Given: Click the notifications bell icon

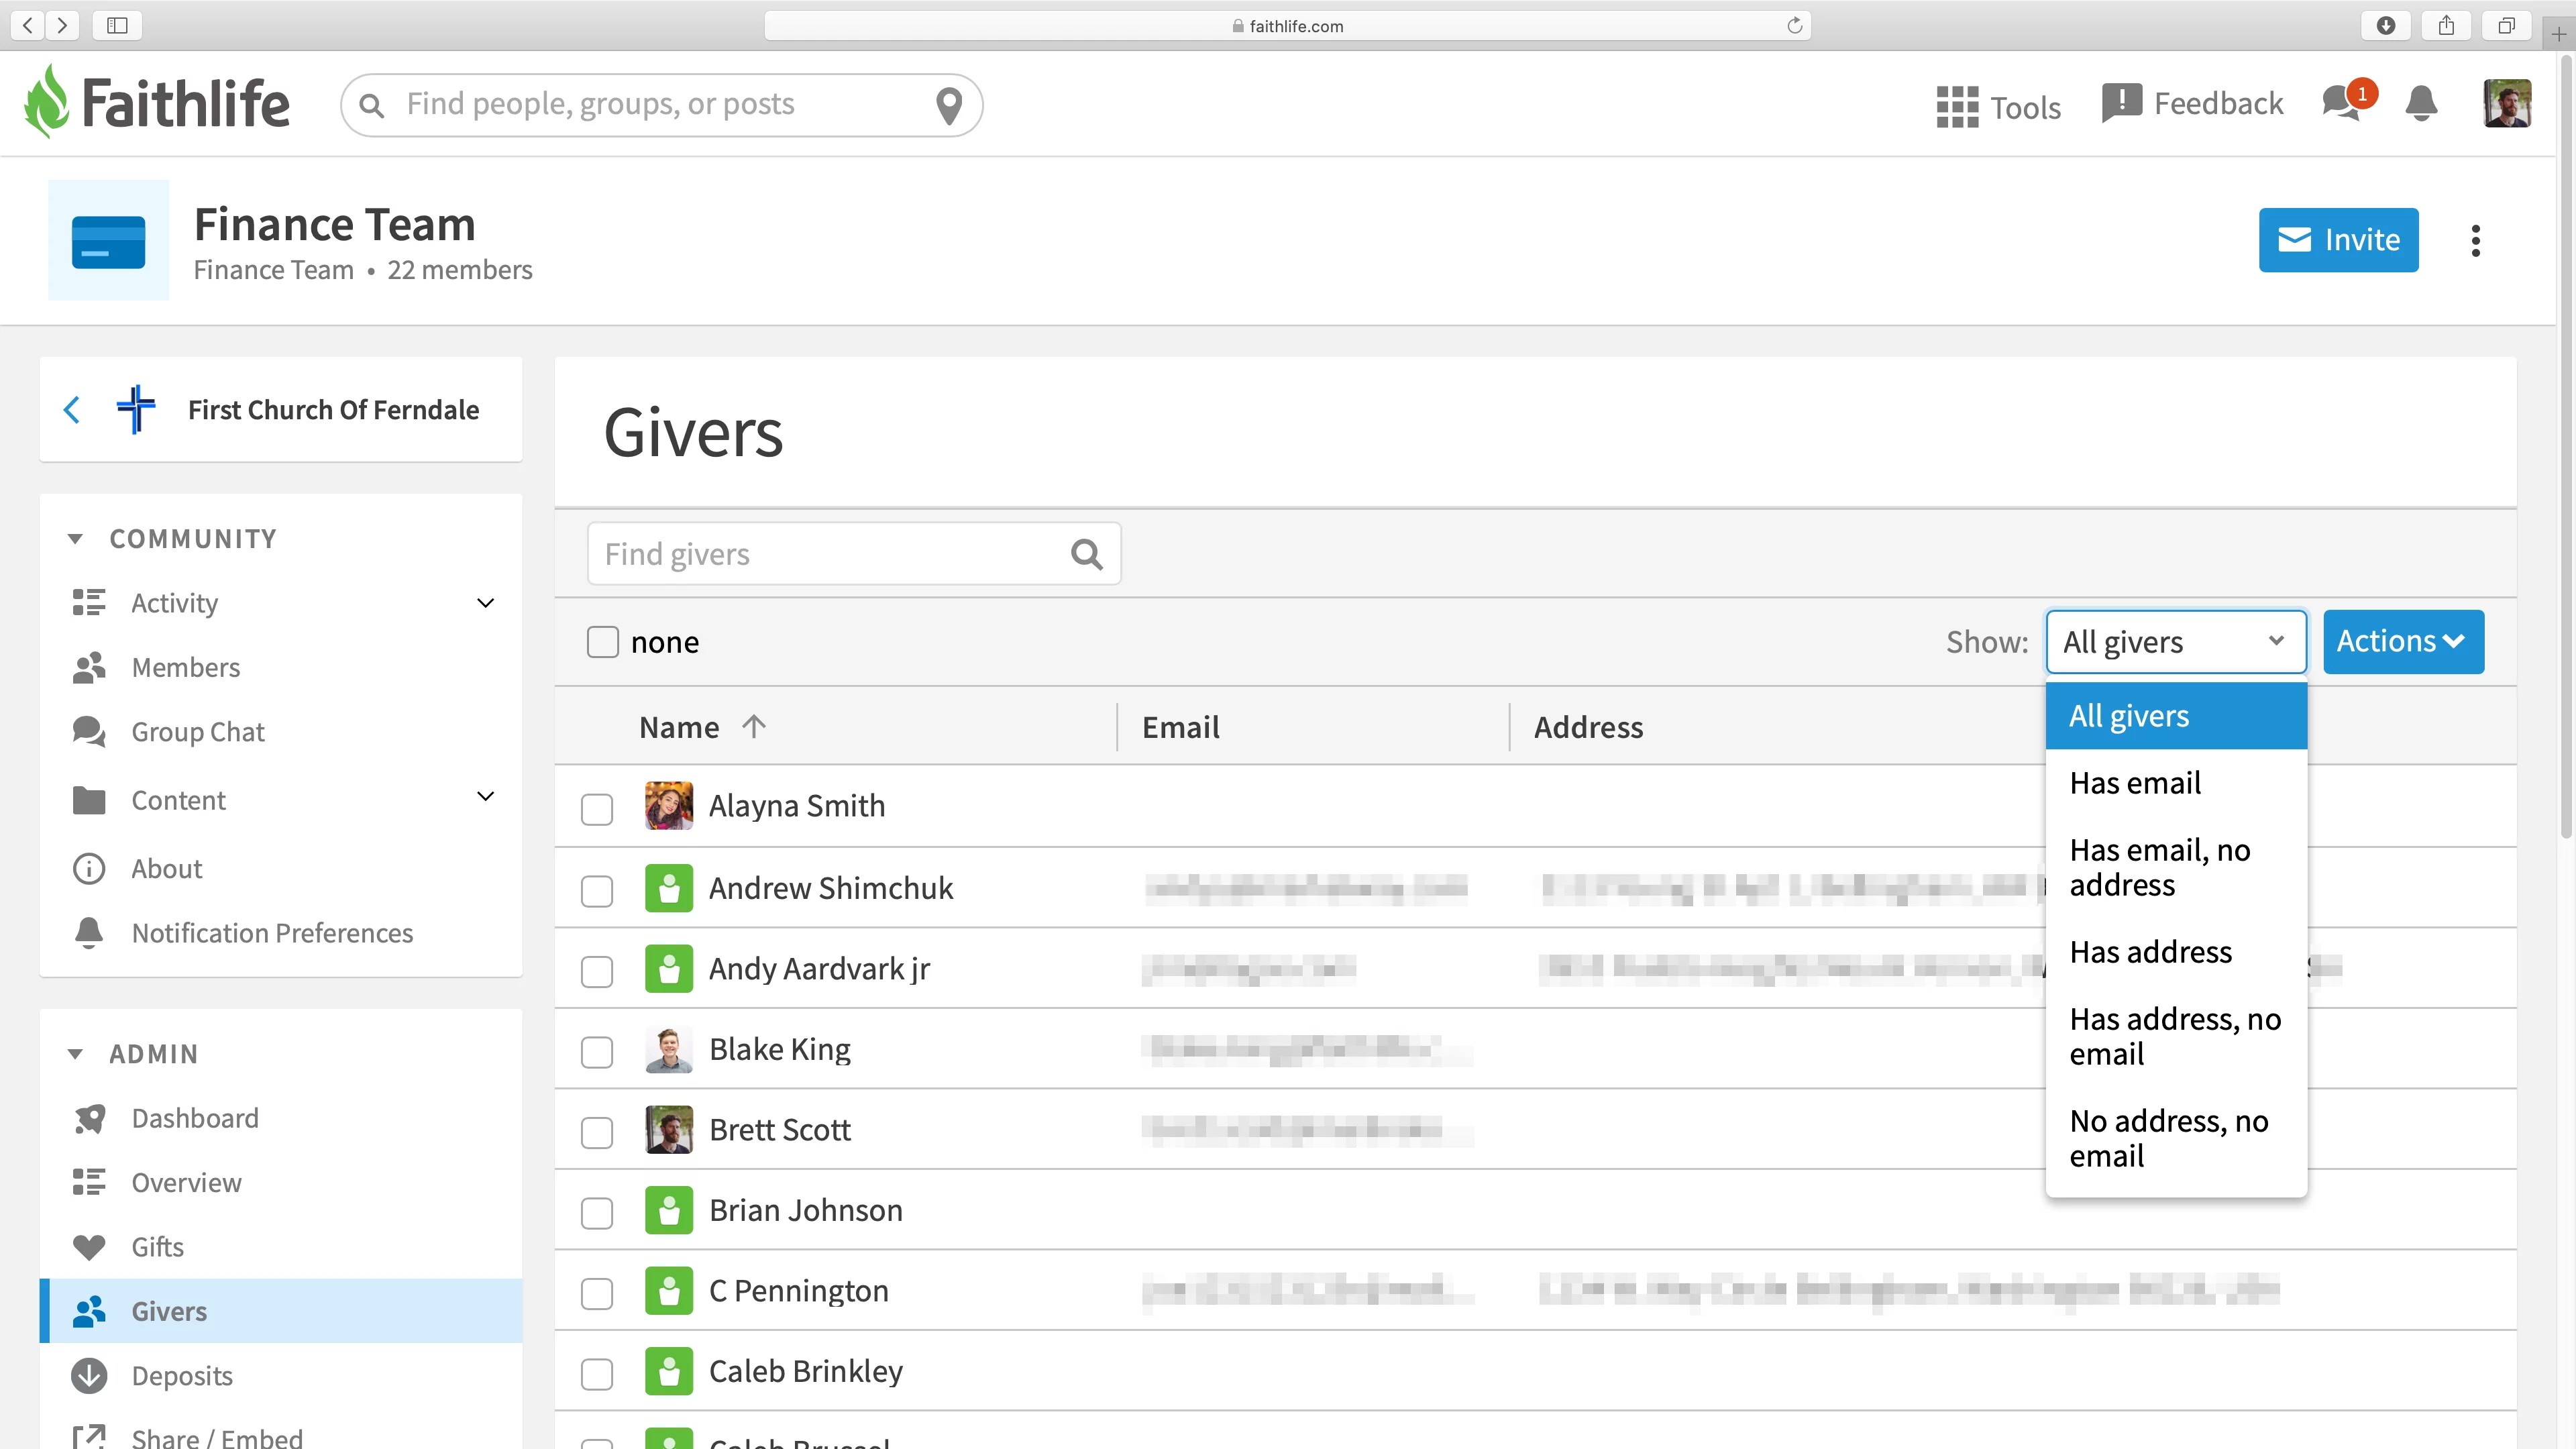Looking at the screenshot, I should [2421, 104].
